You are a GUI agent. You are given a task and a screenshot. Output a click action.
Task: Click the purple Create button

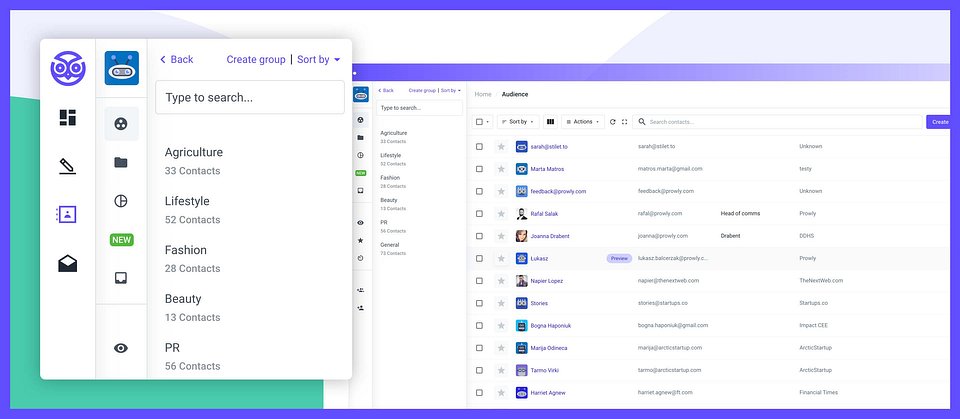click(940, 122)
